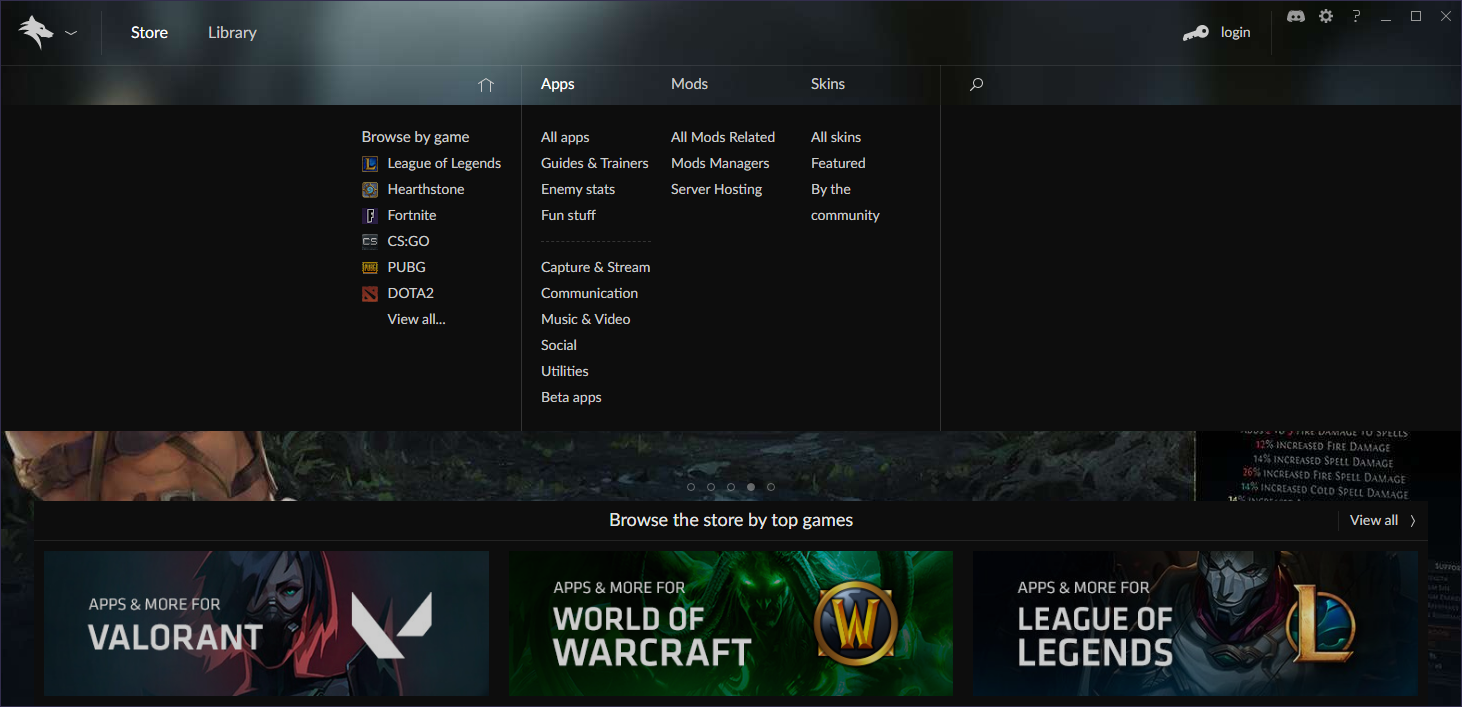Screen dimensions: 1462x707
Task: Click the search magnifier icon
Action: pos(977,85)
